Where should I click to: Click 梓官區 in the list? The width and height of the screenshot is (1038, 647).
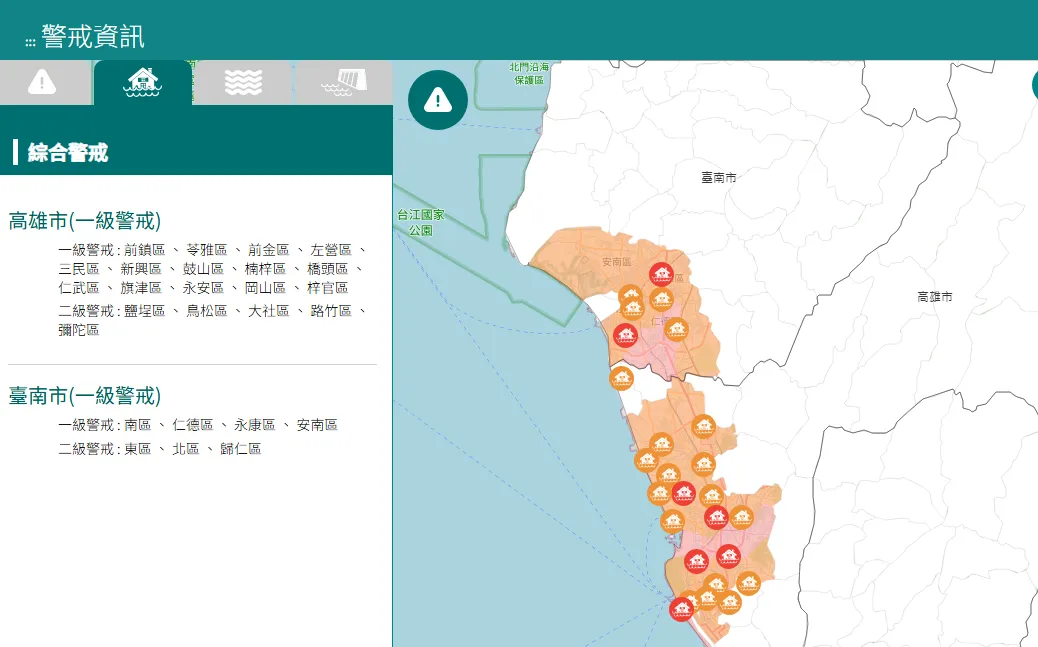point(328,288)
